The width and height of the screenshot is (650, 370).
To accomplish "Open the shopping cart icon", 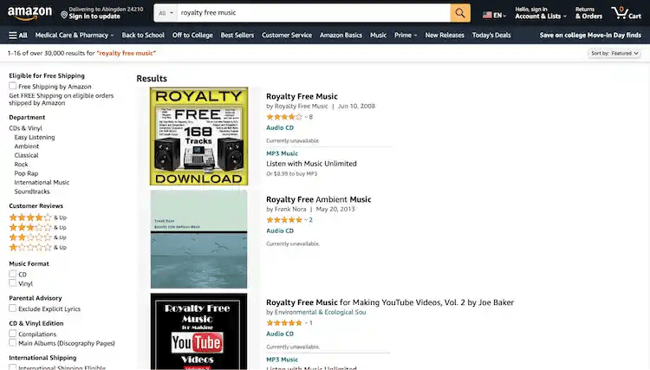I will pos(626,13).
